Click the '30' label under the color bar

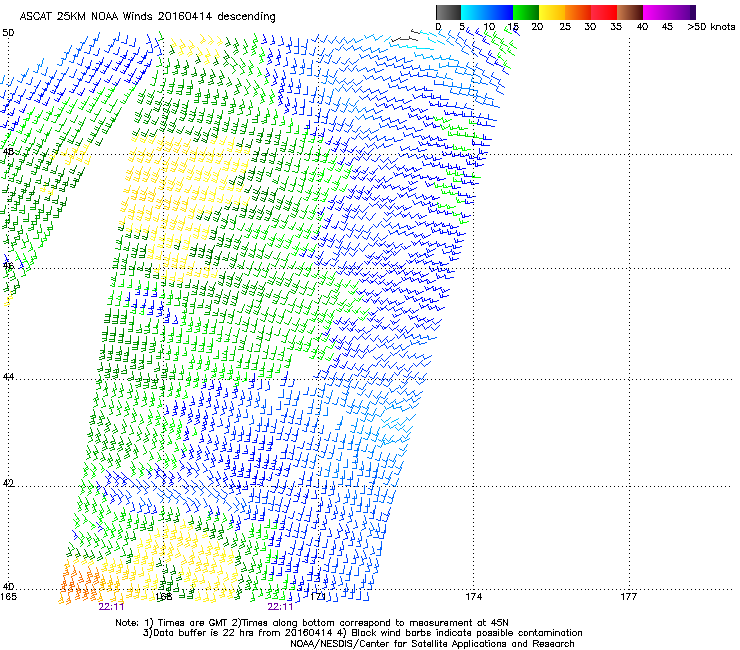pyautogui.click(x=590, y=27)
